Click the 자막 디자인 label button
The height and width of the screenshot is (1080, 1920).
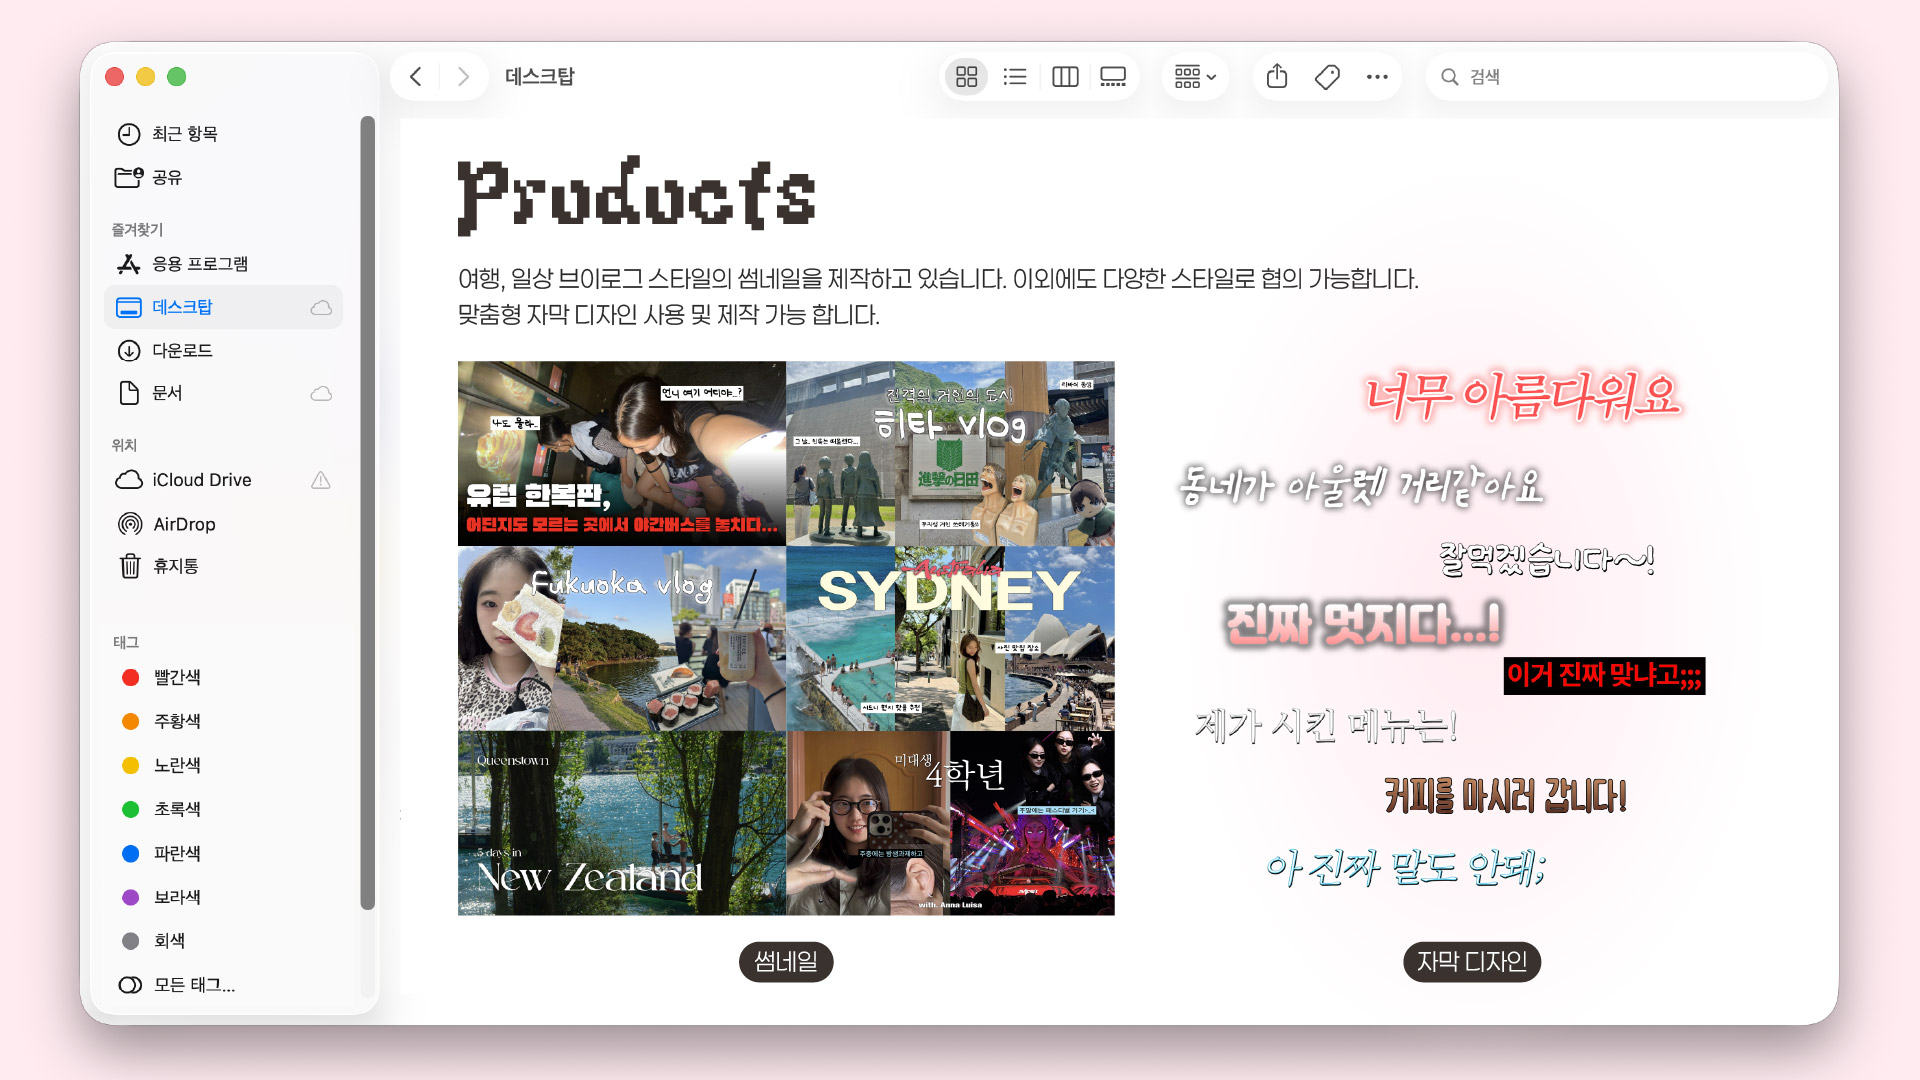pyautogui.click(x=1472, y=962)
